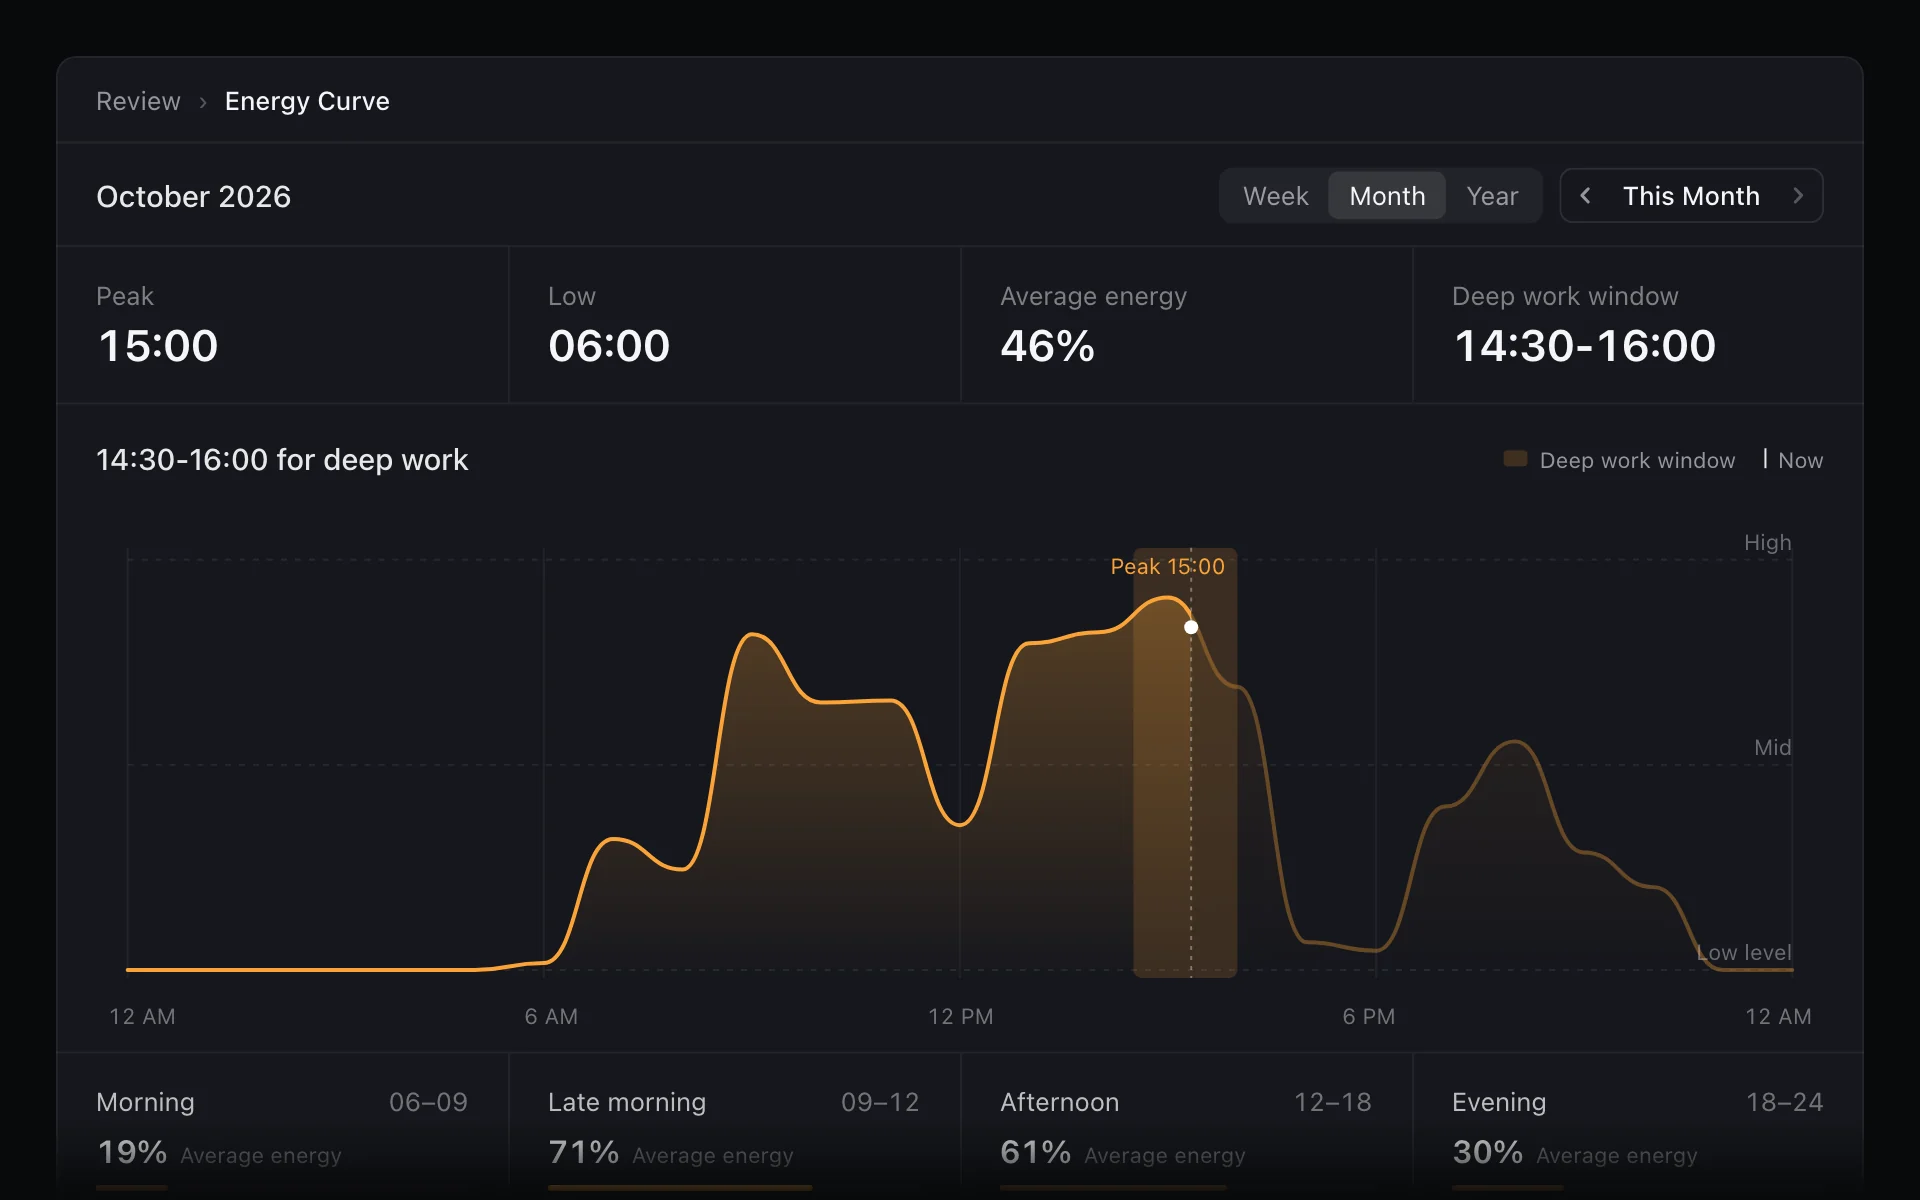This screenshot has height=1200, width=1920.
Task: Click the 30% Evening average
Action: coord(1487,1152)
